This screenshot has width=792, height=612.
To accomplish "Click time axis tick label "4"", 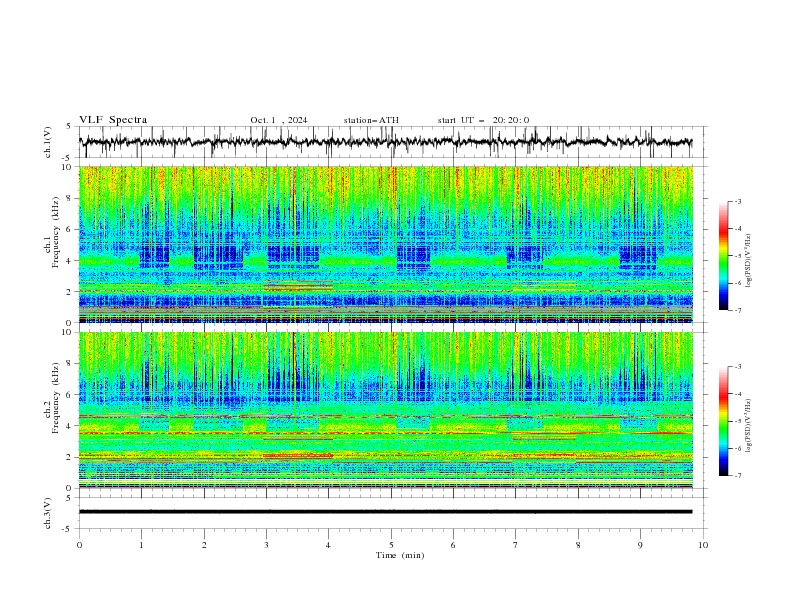I will pos(329,545).
